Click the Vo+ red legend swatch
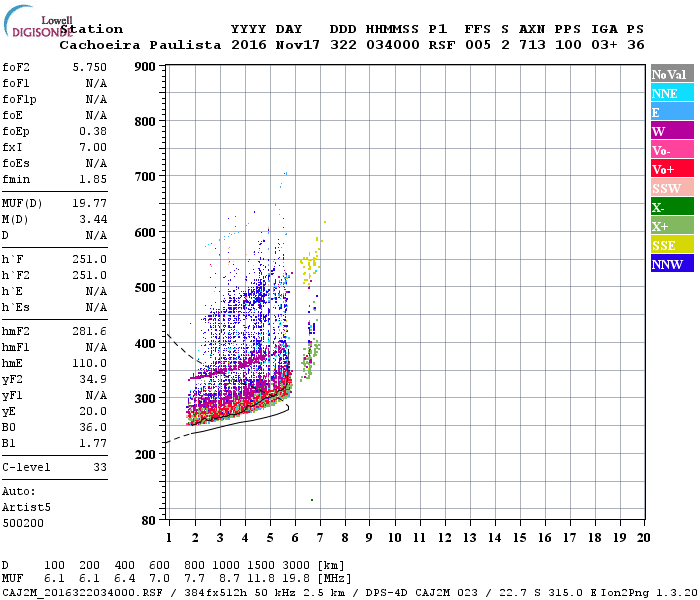700x600 pixels. (672, 169)
